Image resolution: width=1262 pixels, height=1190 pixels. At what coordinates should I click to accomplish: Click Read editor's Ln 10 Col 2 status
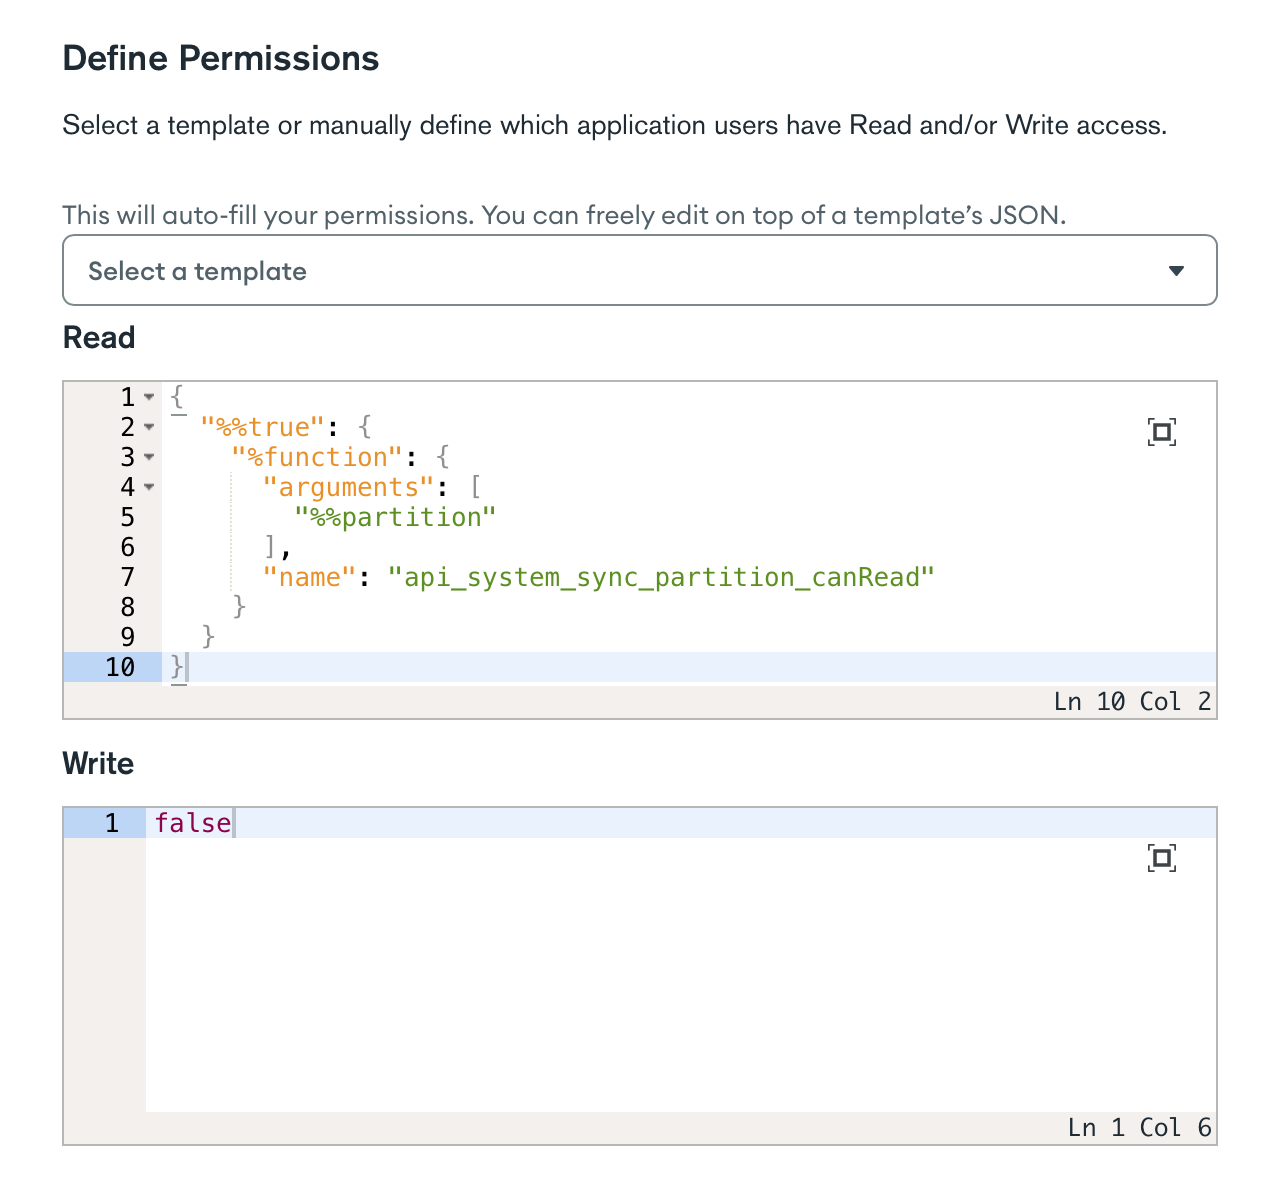pyautogui.click(x=1132, y=702)
